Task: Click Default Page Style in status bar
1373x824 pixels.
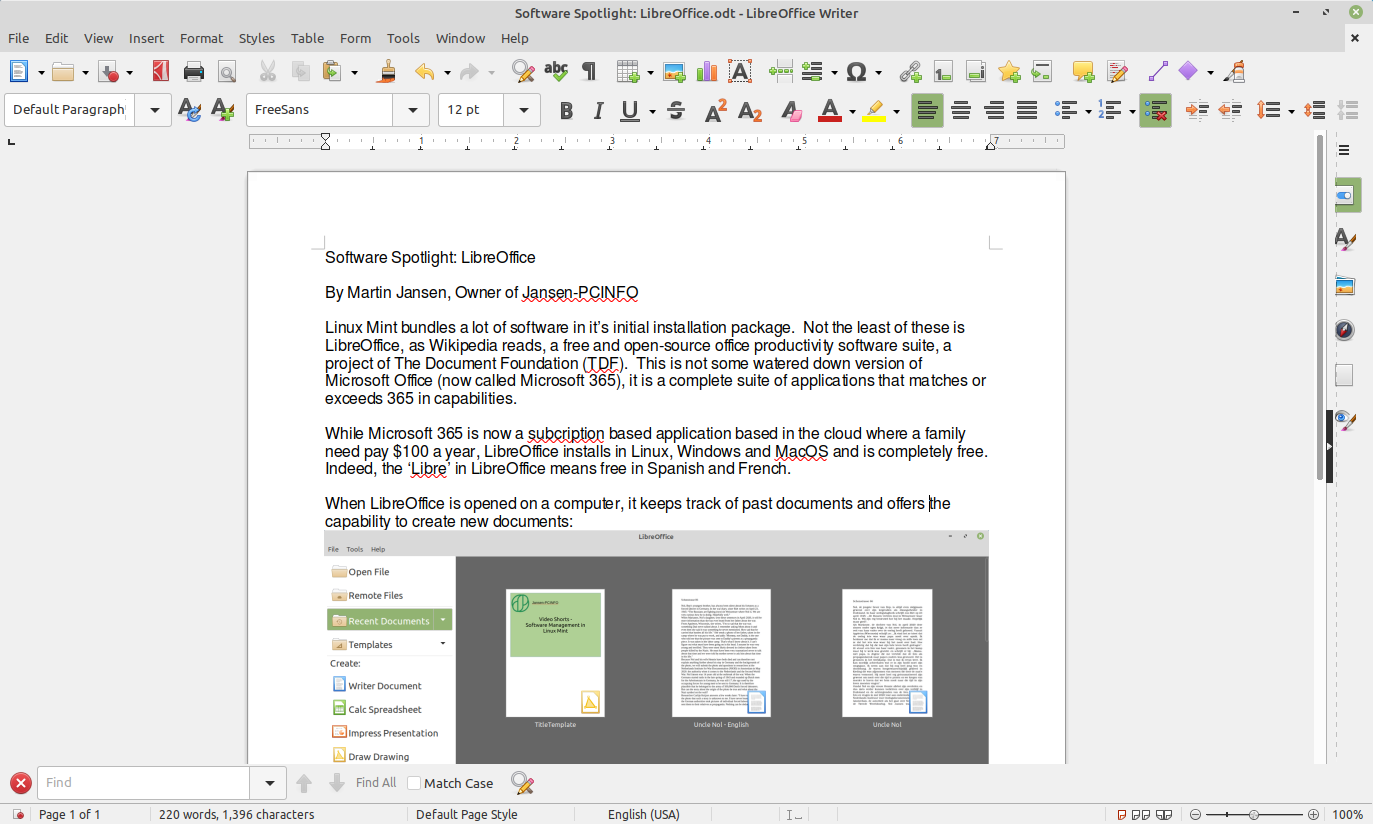Action: tap(467, 814)
